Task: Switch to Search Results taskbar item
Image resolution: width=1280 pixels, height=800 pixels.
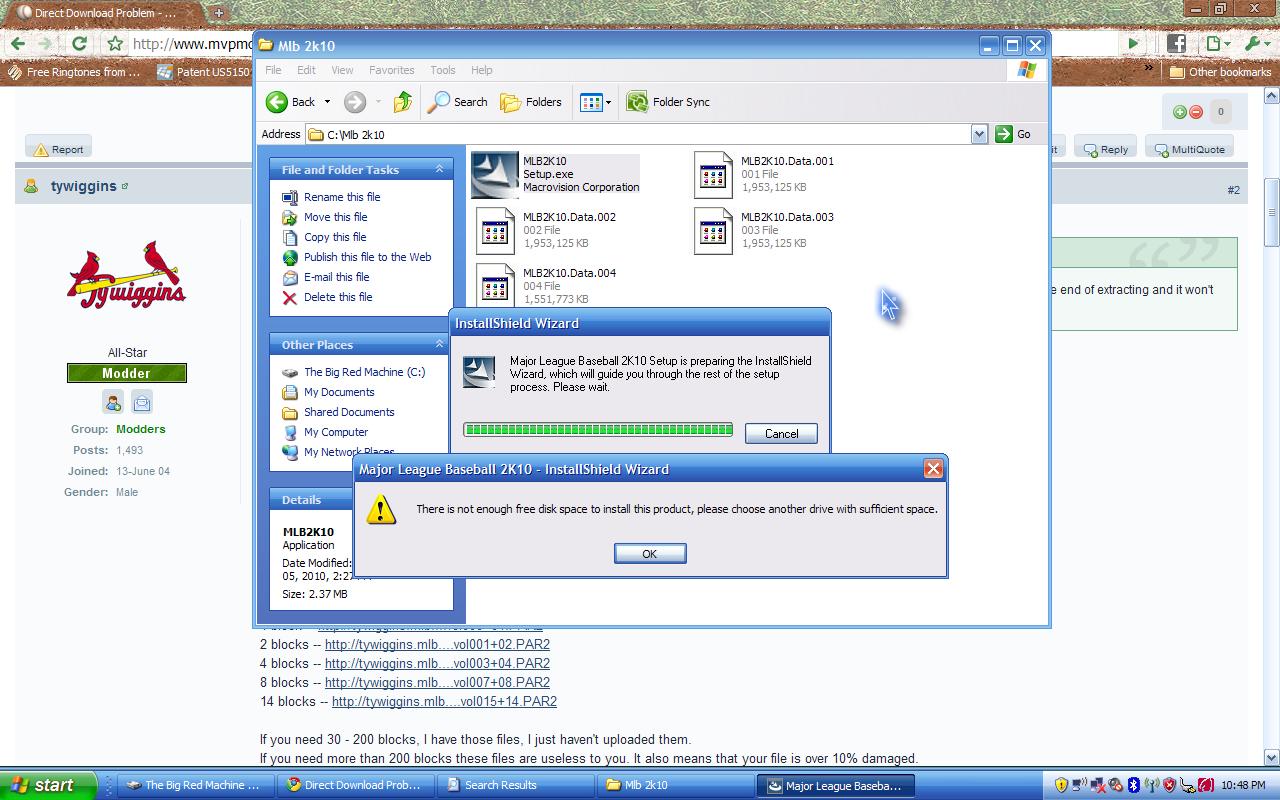Action: [x=516, y=785]
